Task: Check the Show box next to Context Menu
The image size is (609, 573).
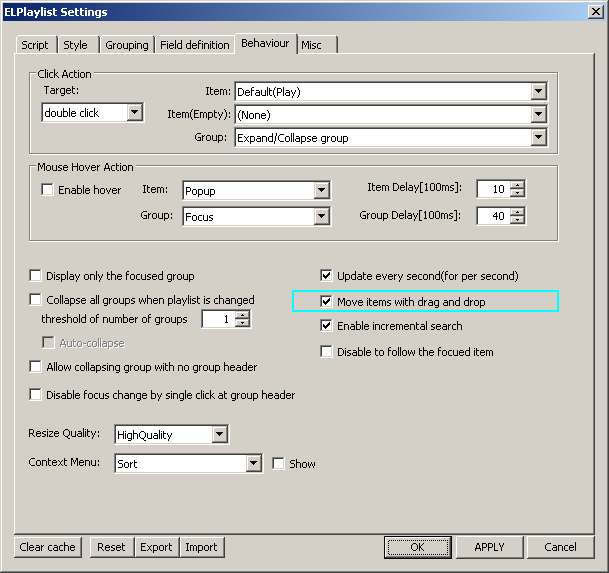Action: [279, 464]
